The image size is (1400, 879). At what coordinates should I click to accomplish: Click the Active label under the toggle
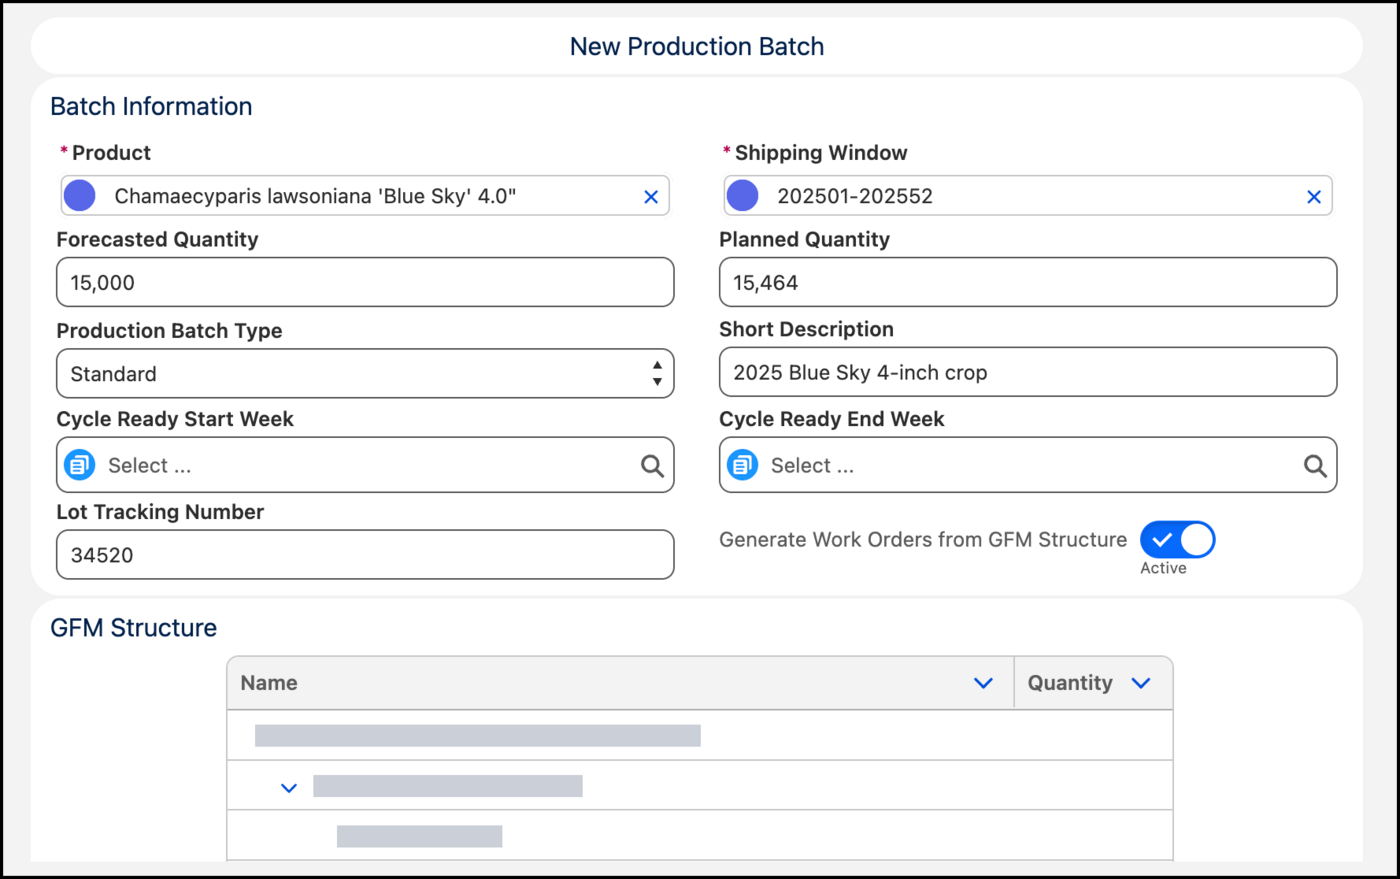click(x=1163, y=568)
